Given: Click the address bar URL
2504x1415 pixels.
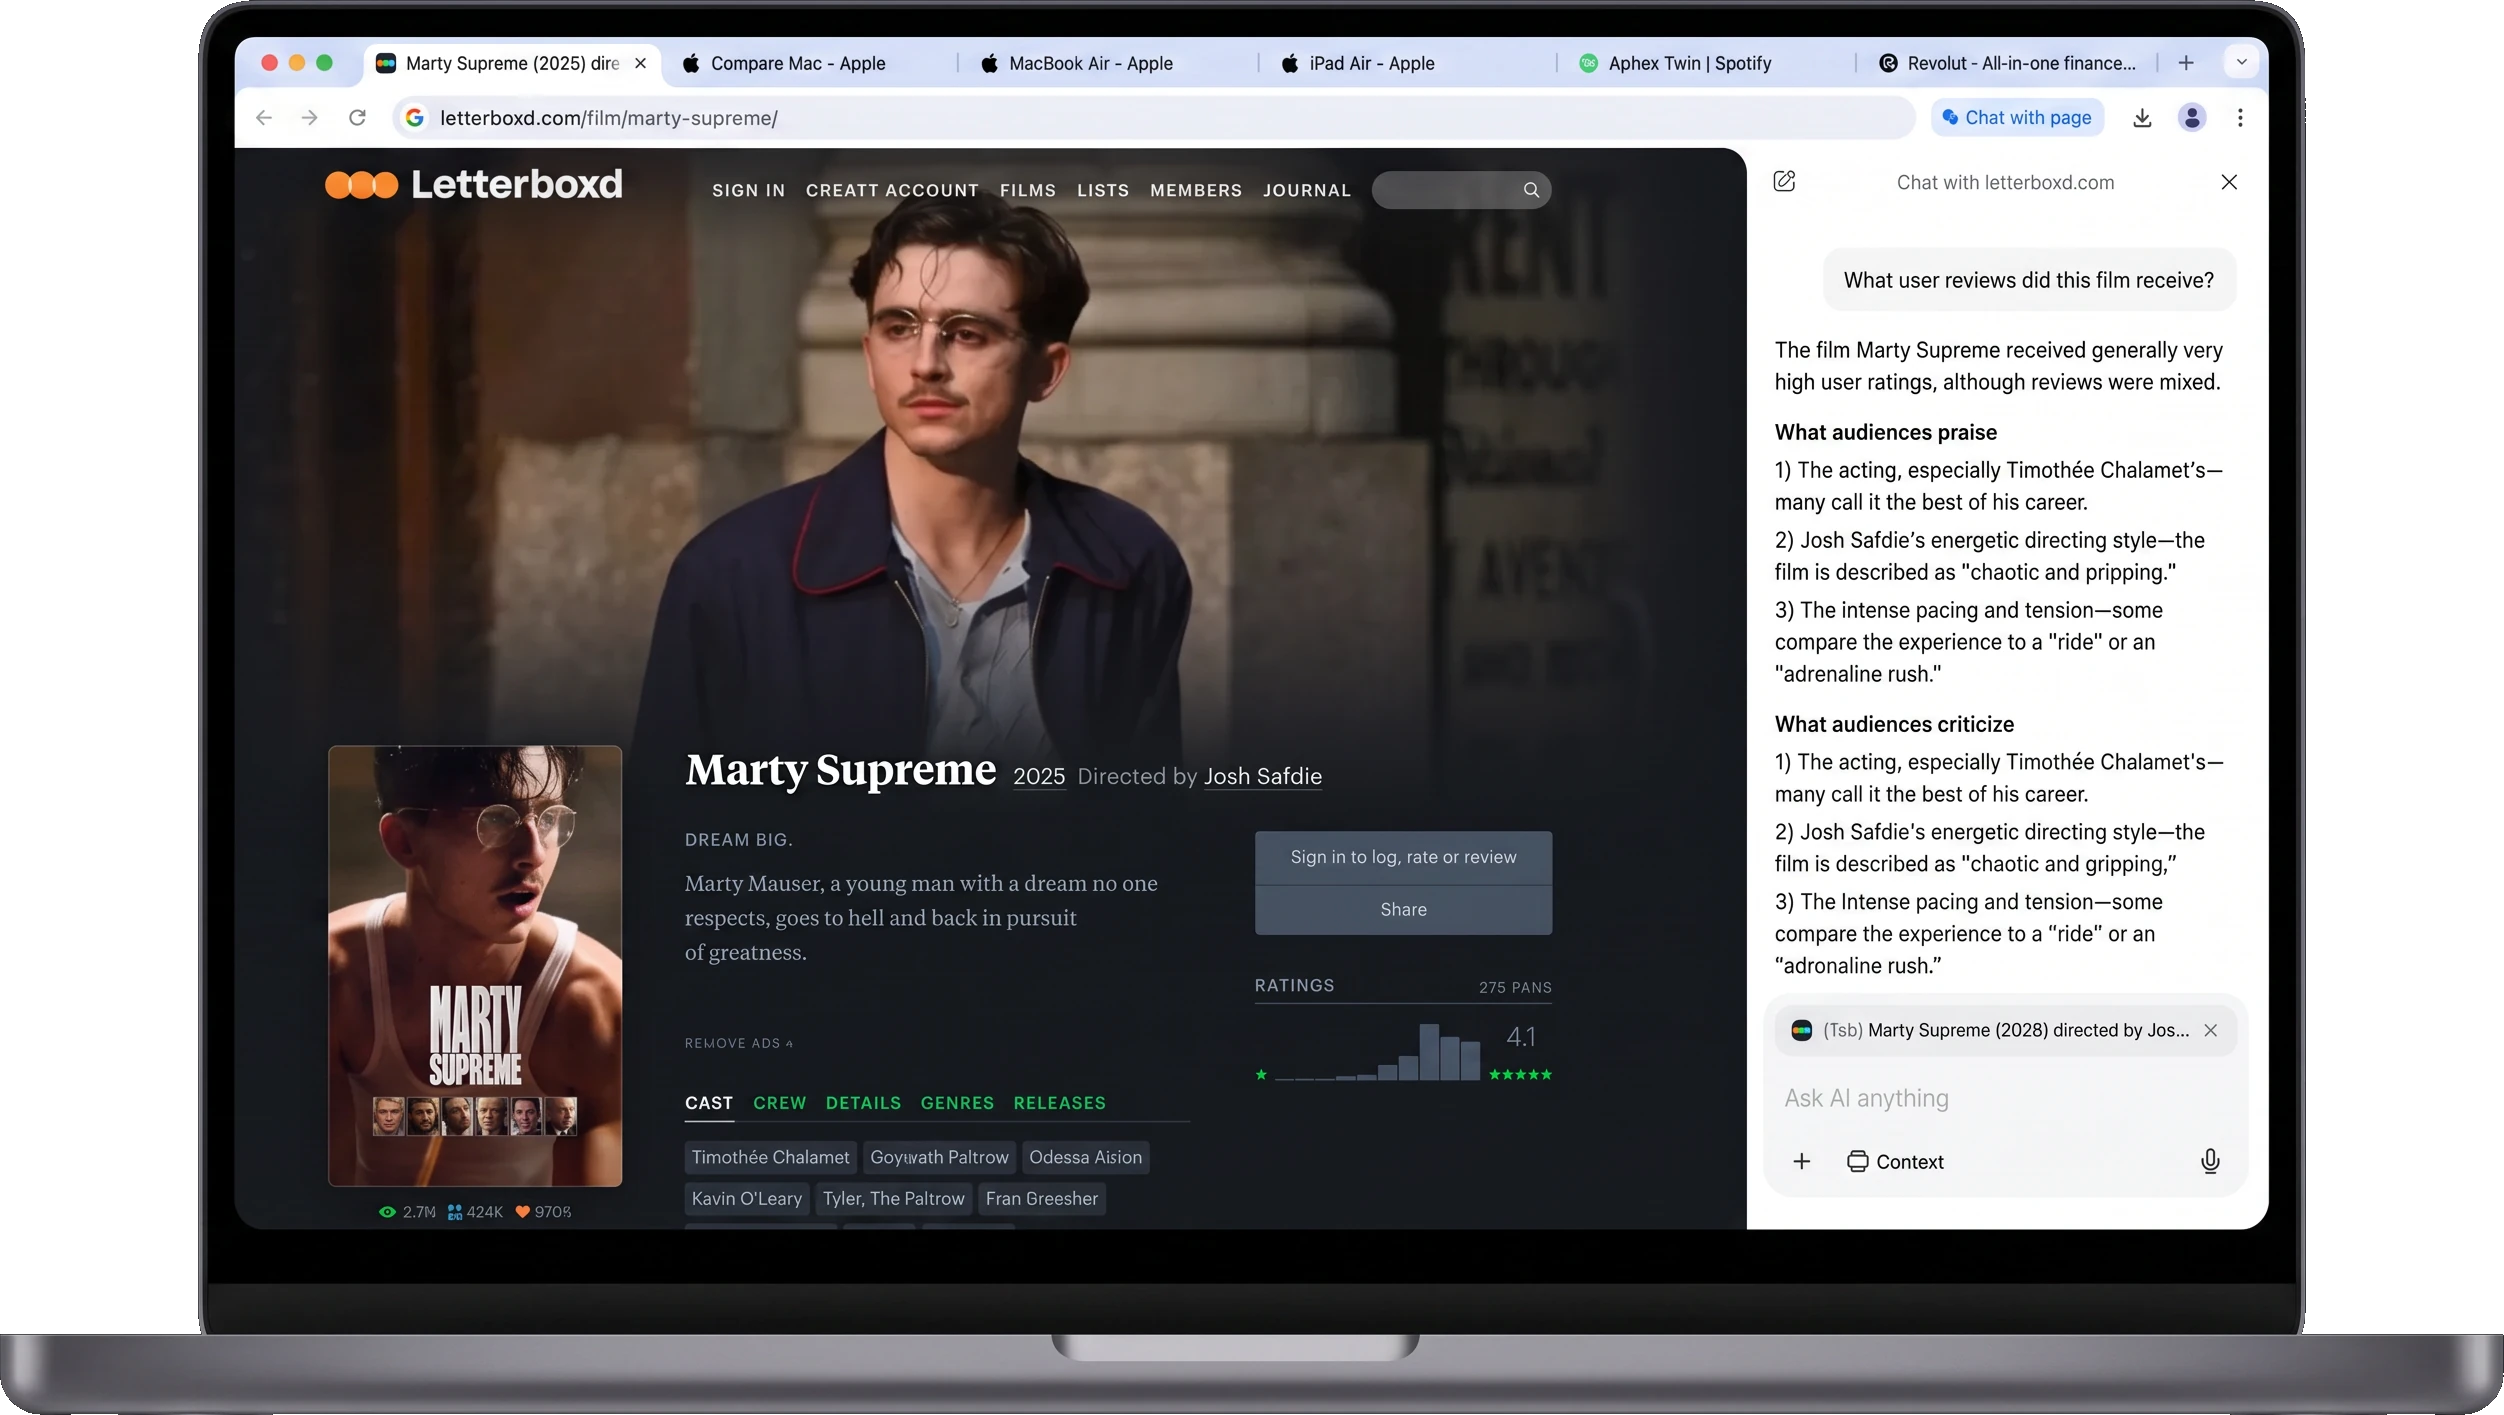Looking at the screenshot, I should pos(608,118).
